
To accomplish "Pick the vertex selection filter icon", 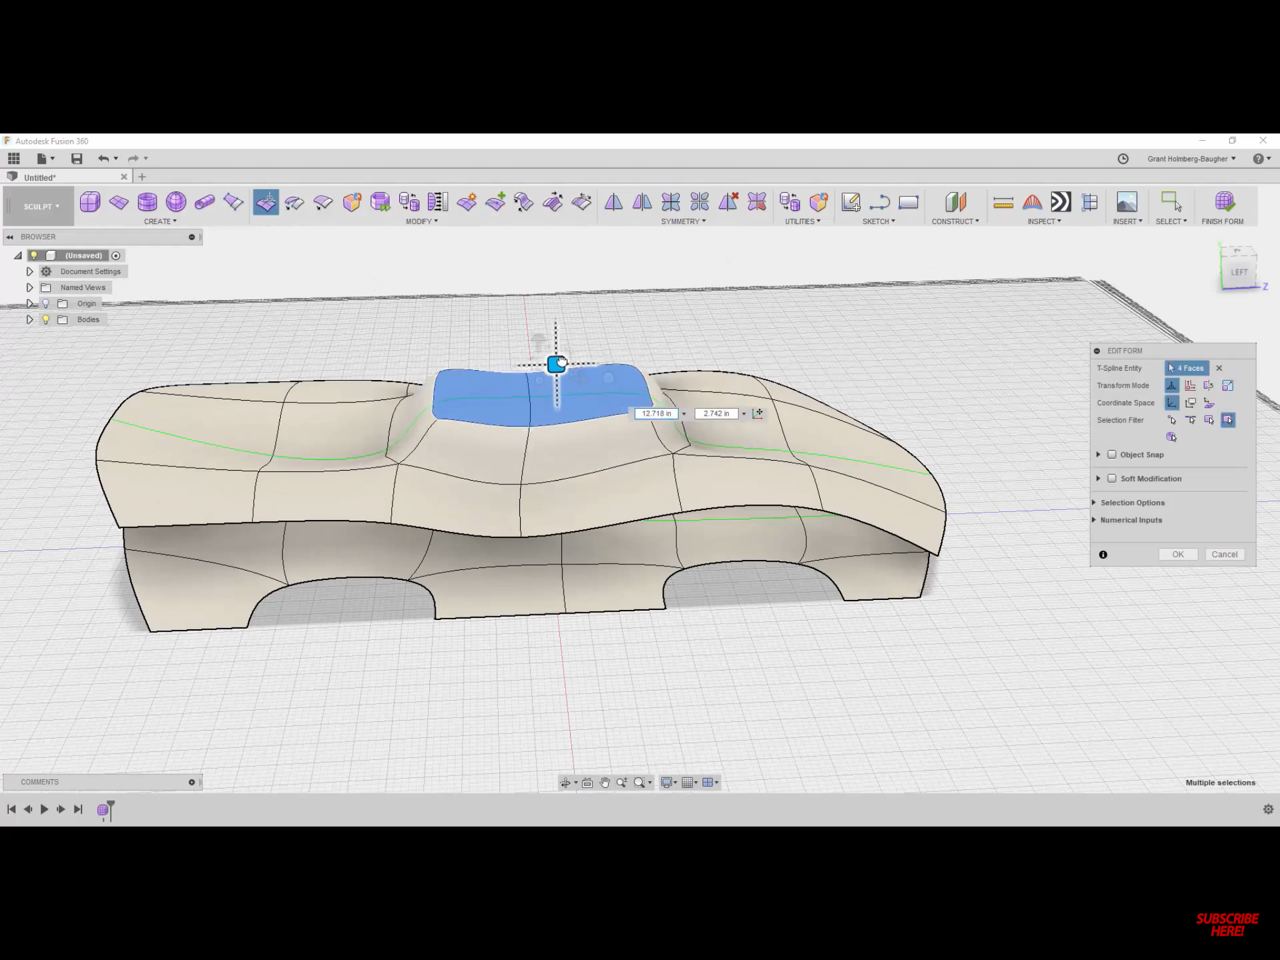I will click(x=1172, y=420).
